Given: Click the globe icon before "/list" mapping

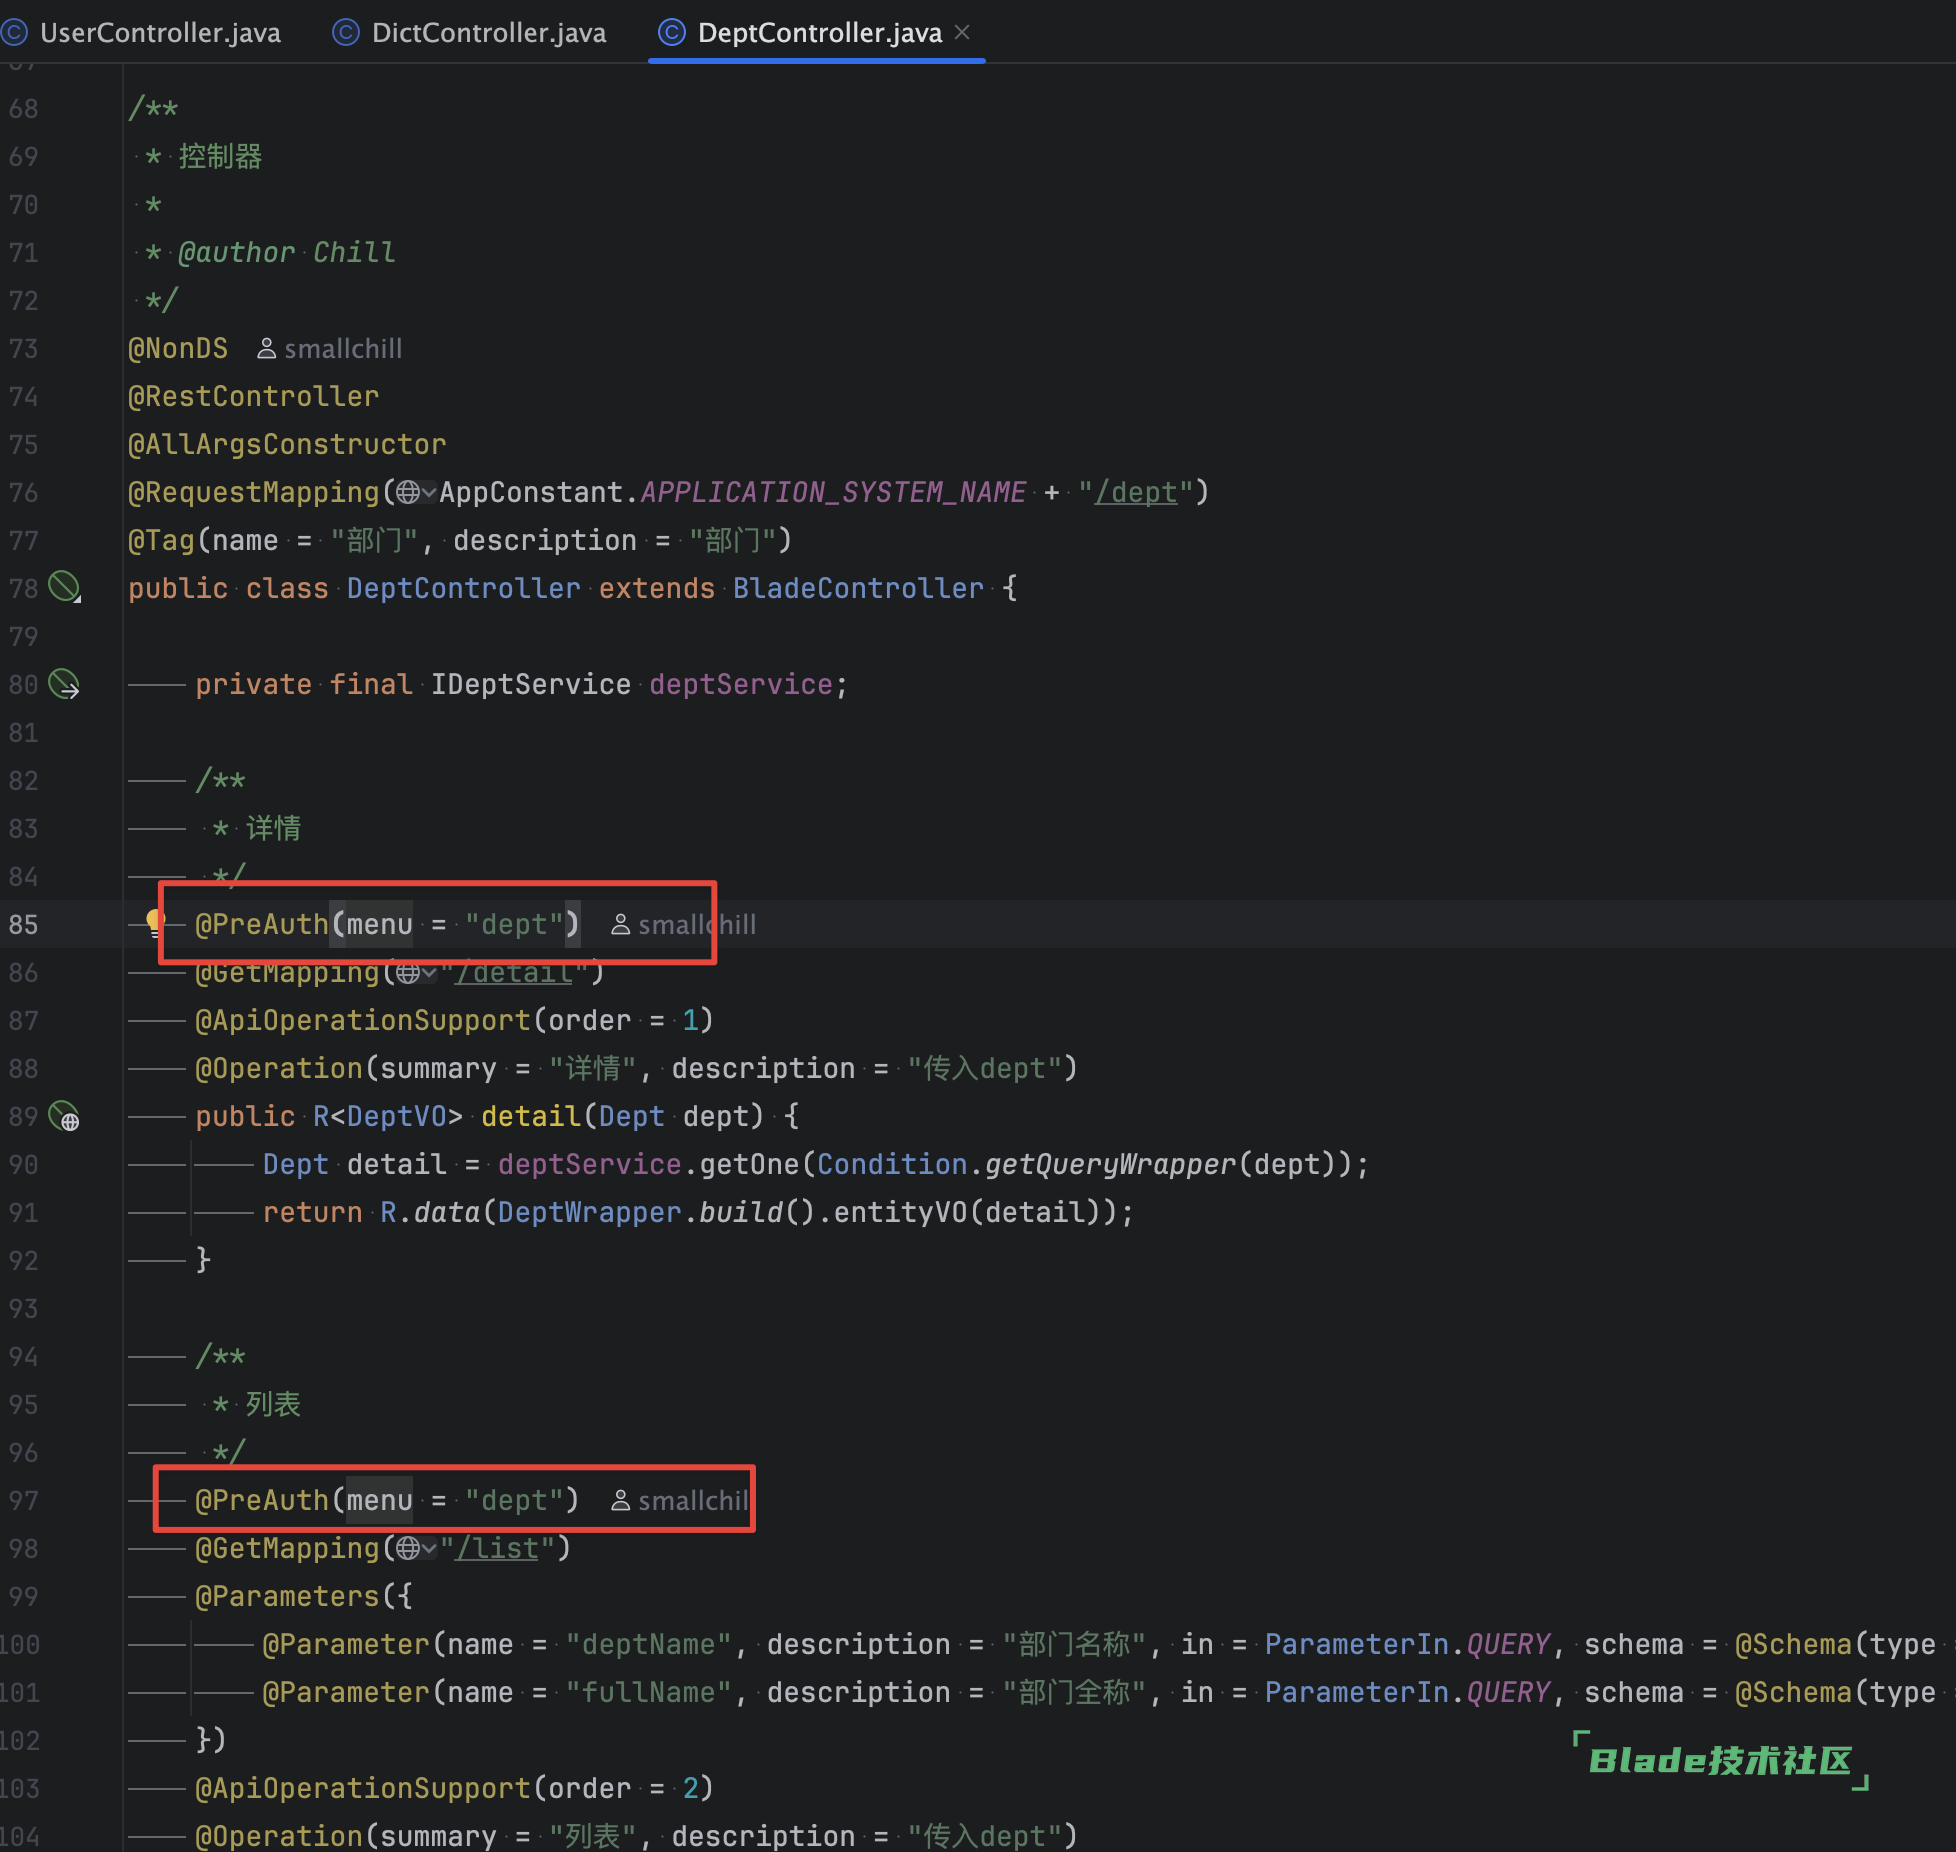Looking at the screenshot, I should (408, 1548).
